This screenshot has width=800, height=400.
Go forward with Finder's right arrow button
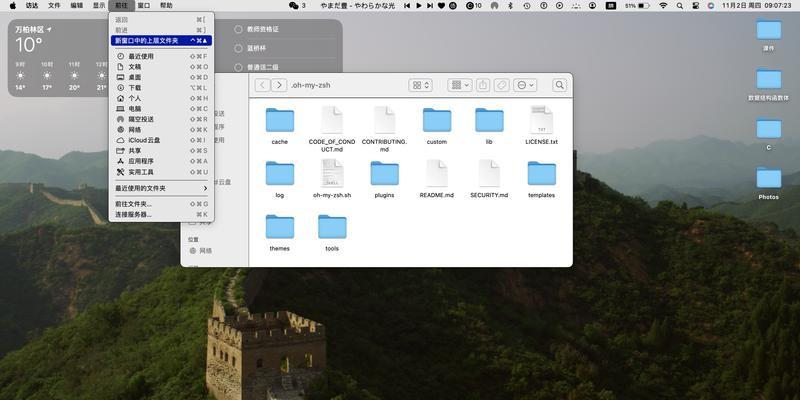click(x=279, y=85)
